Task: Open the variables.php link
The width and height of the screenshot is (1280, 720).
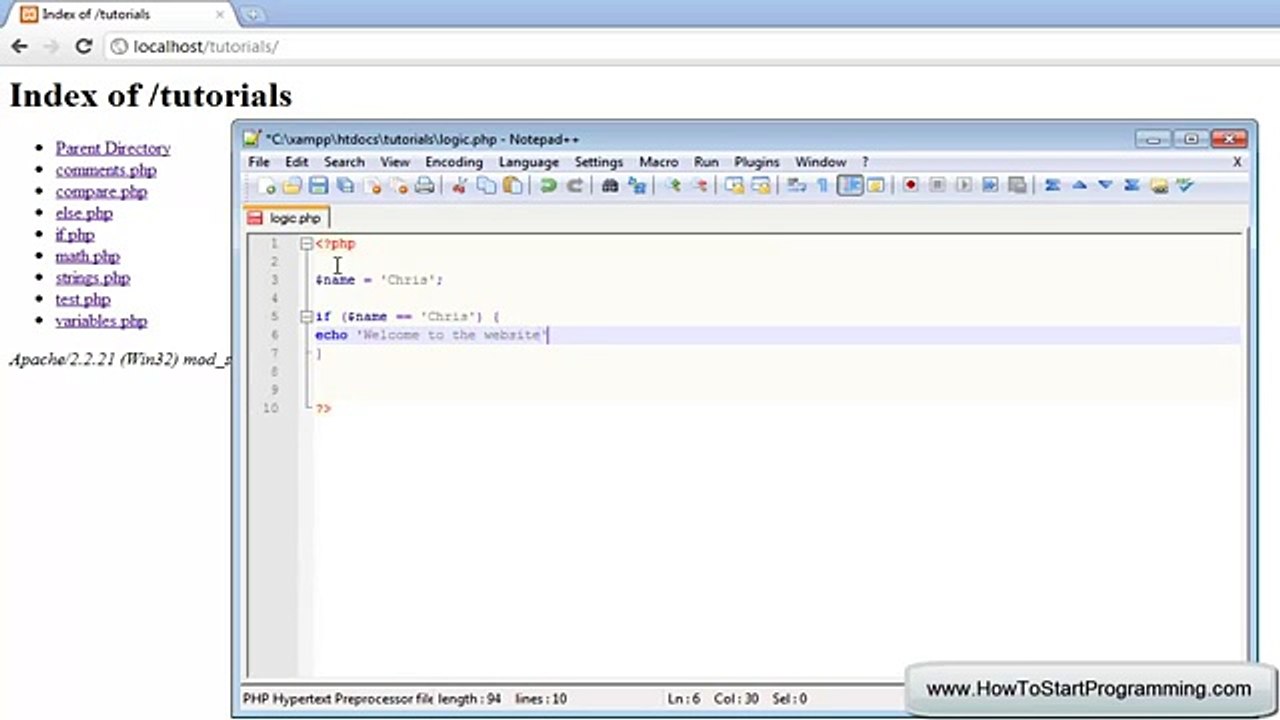Action: point(101,321)
